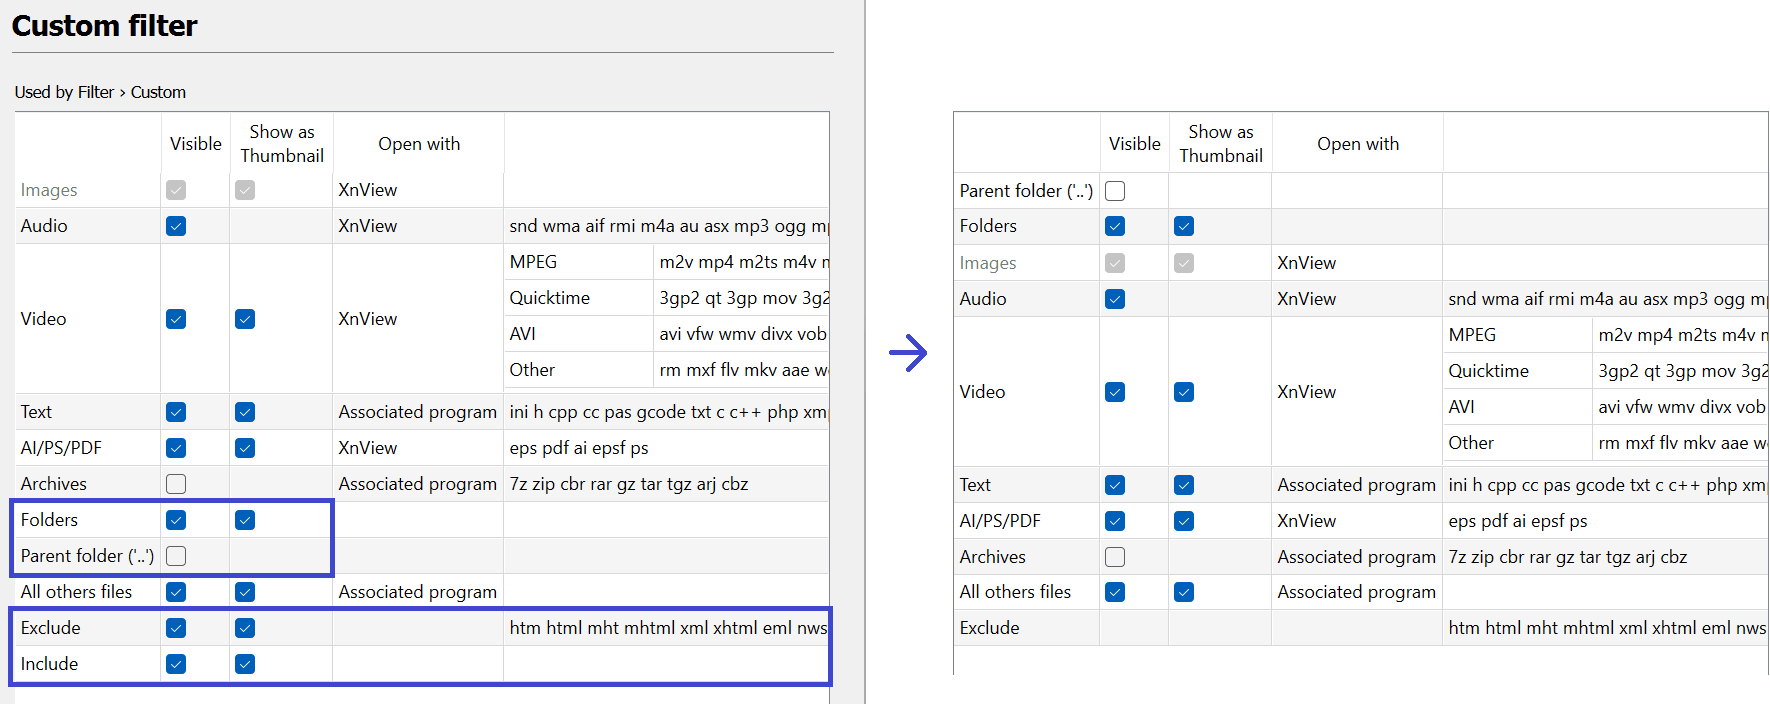Toggle Video Show as Thumbnail in right table
The height and width of the screenshot is (704, 1770).
click(x=1184, y=392)
